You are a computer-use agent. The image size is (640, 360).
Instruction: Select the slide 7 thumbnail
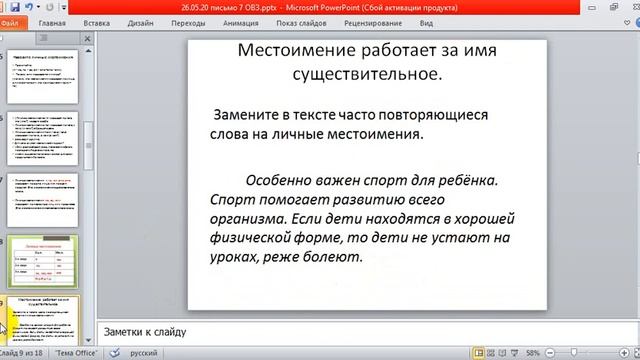pyautogui.click(x=42, y=200)
